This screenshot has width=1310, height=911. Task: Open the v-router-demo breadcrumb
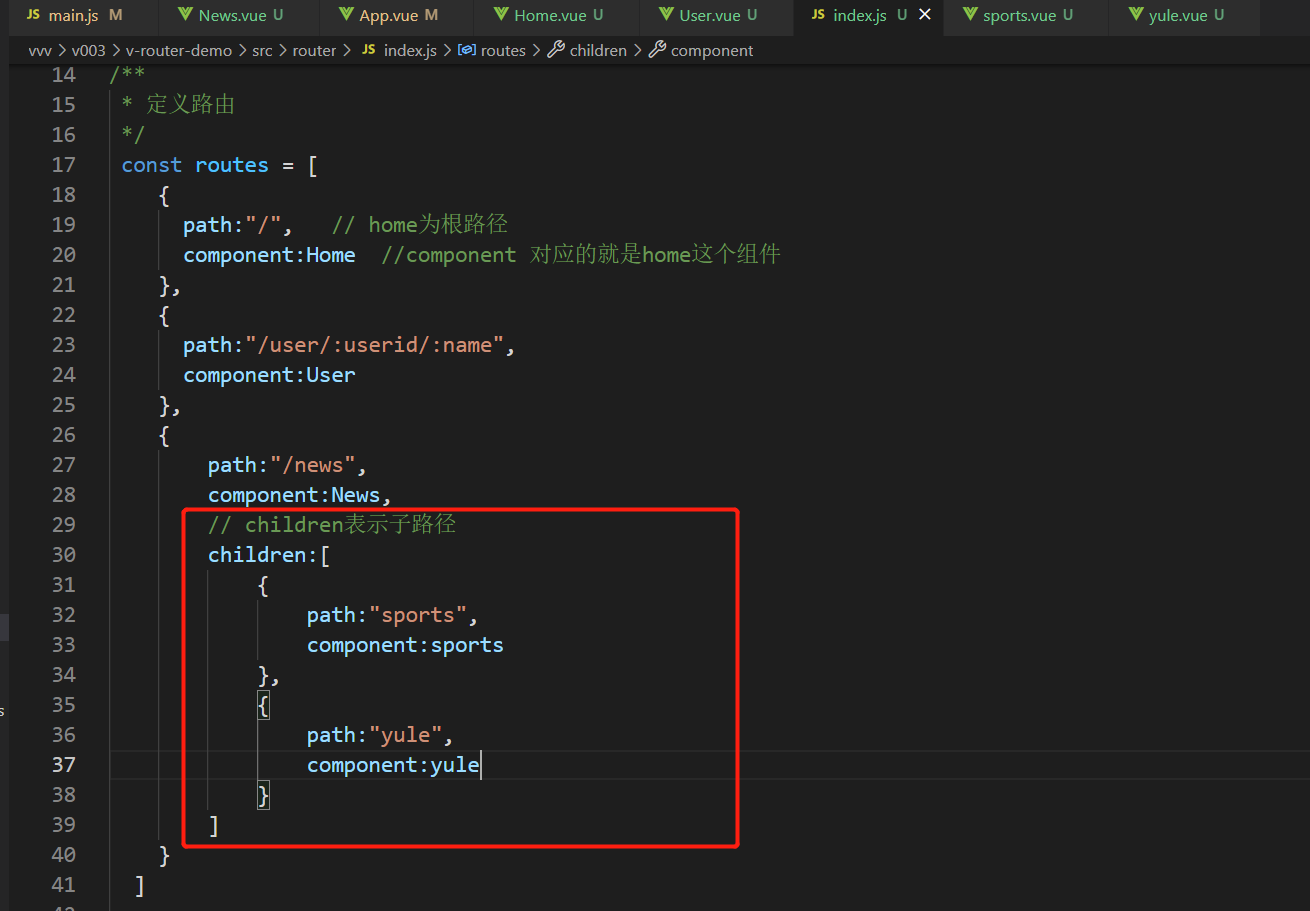click(179, 50)
